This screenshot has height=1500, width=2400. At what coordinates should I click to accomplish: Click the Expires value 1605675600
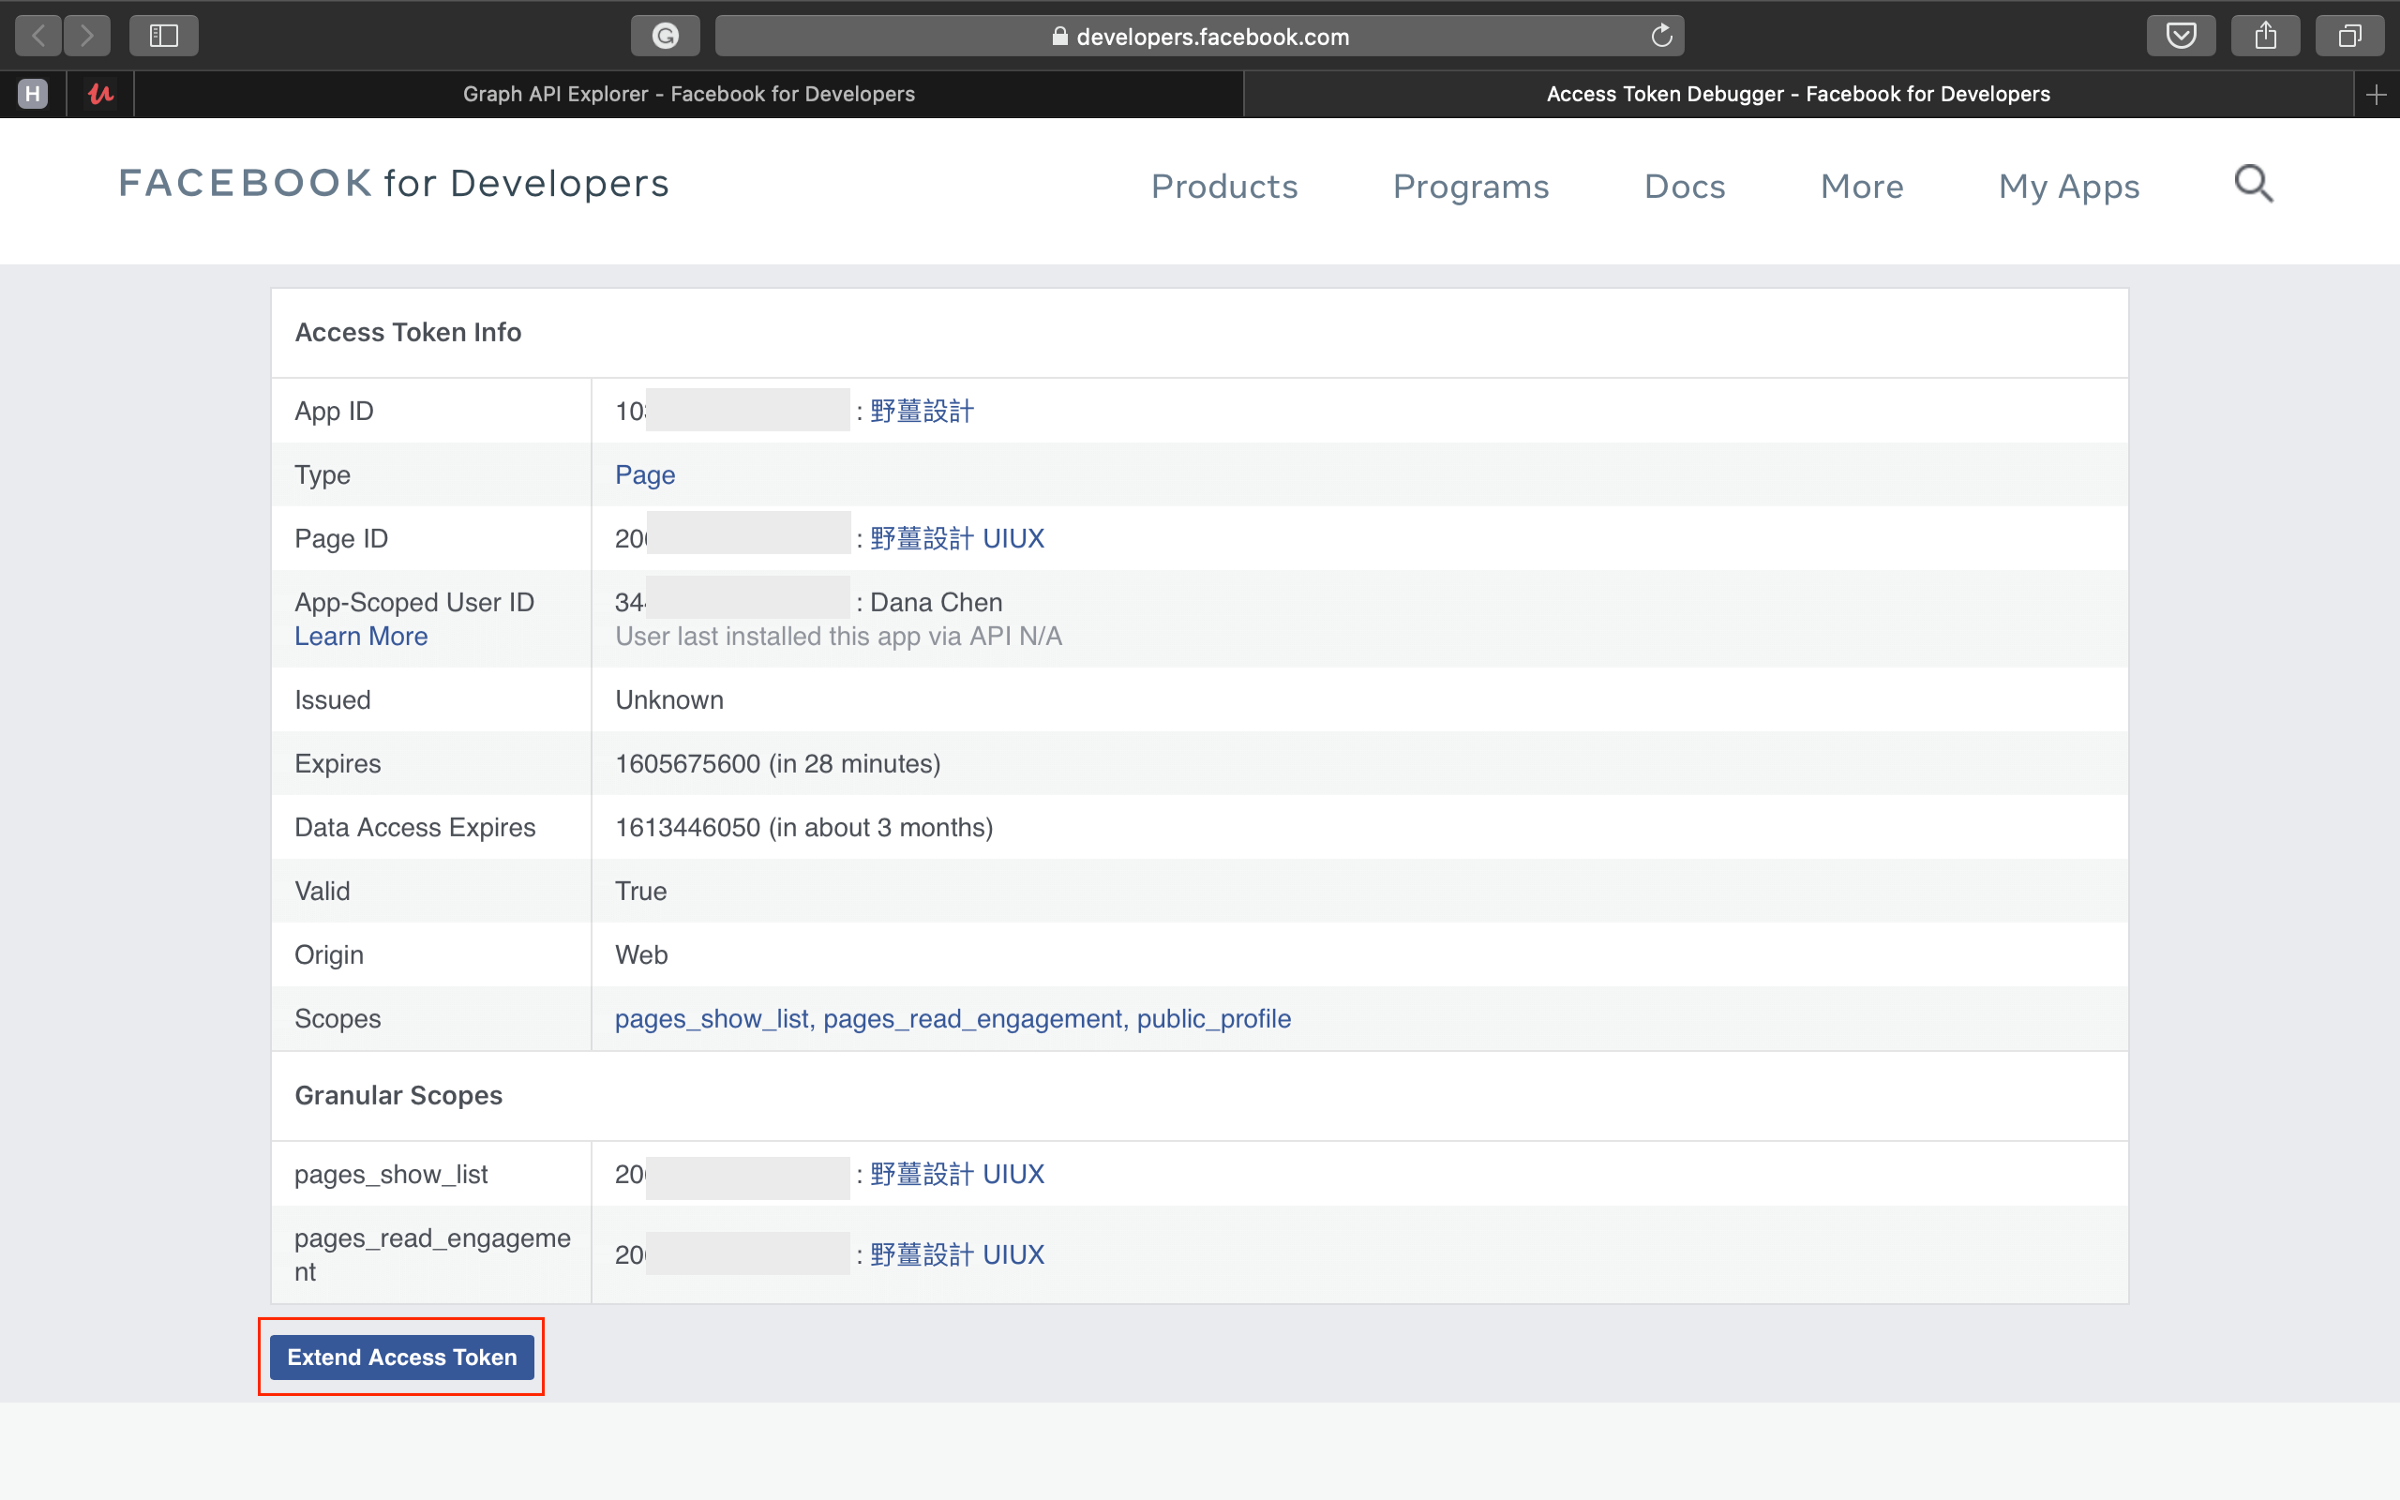(688, 764)
